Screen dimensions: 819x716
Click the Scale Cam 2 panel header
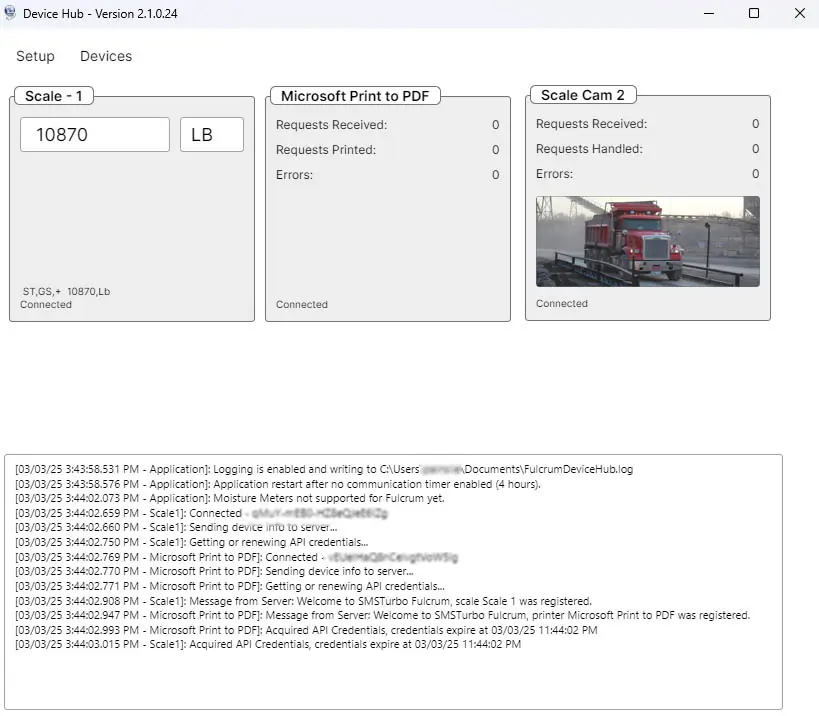[x=583, y=95]
